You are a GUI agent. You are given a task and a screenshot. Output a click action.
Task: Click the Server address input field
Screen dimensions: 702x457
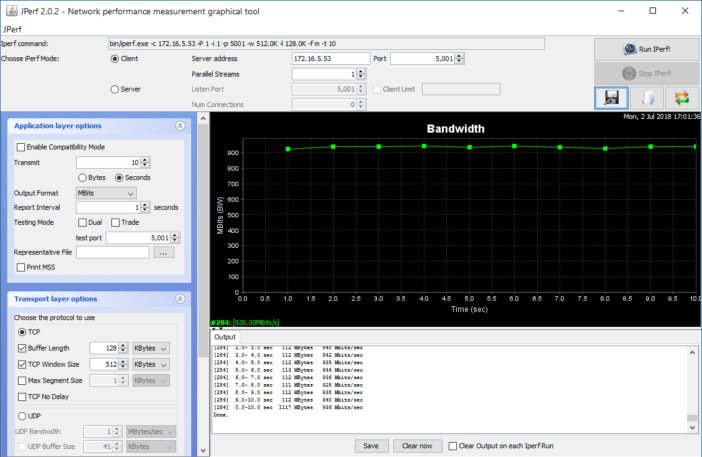(331, 59)
